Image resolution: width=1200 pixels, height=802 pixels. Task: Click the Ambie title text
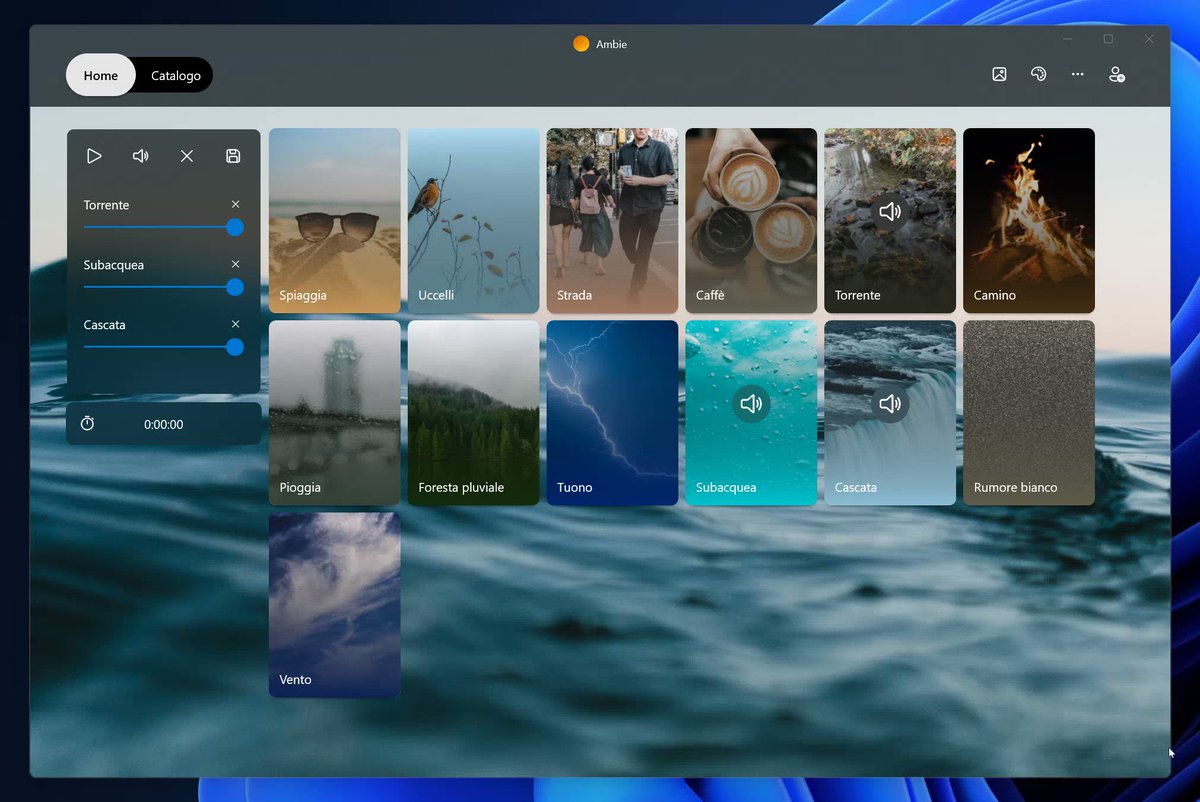(x=612, y=44)
